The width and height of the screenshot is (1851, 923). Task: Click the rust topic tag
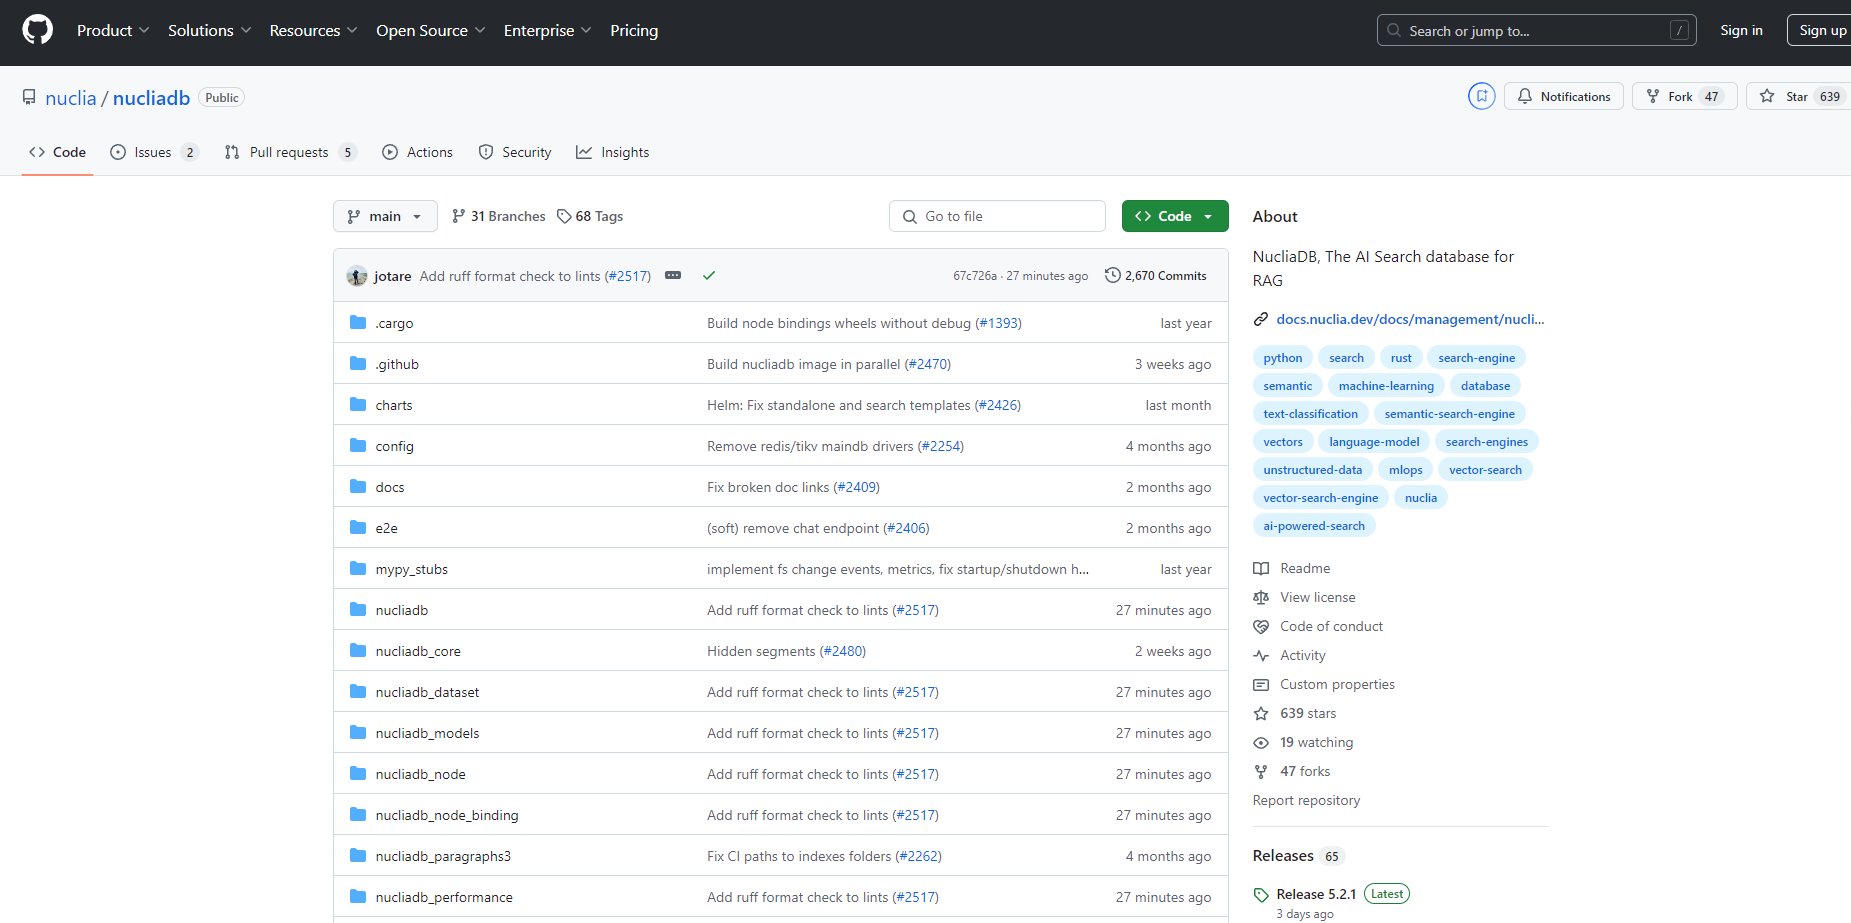click(1401, 357)
